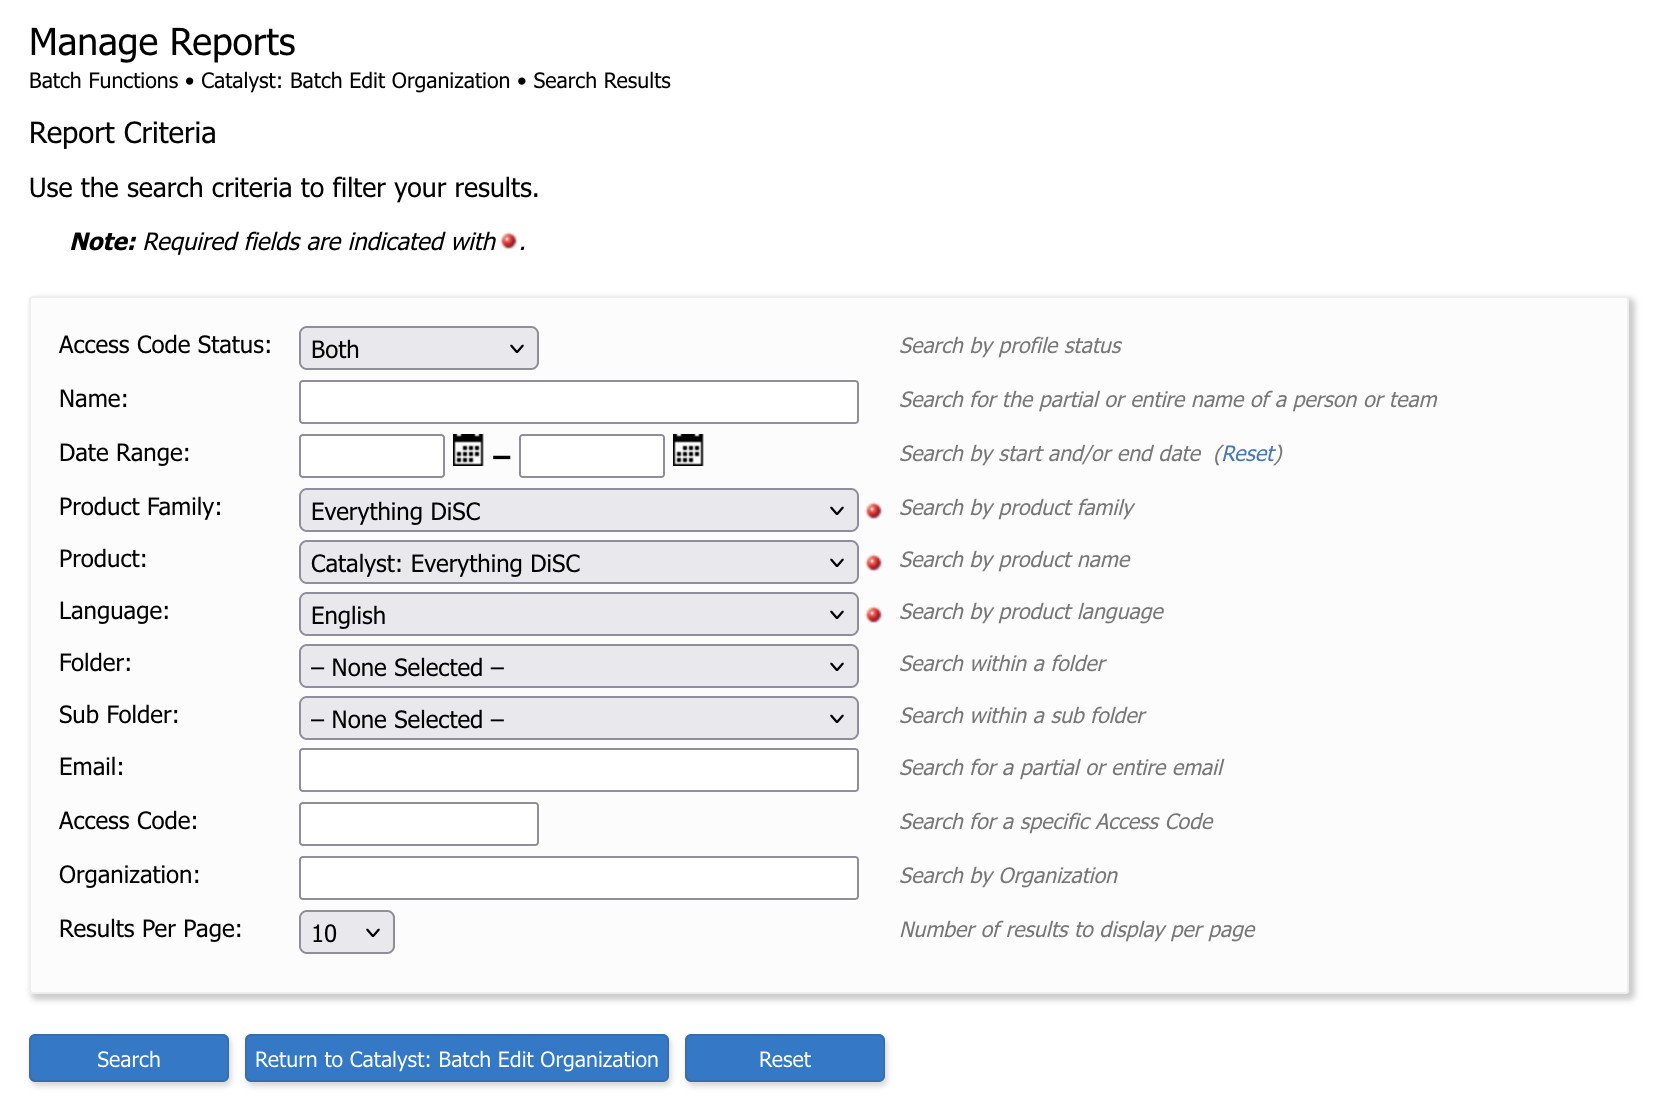Click 'Search for a specific Access Code' hint
The height and width of the screenshot is (1112, 1676).
(x=1057, y=822)
